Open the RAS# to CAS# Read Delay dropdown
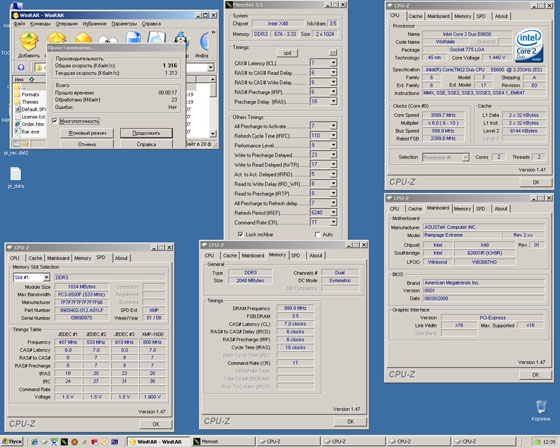Screen dimensions: 560x448 [x=333, y=73]
